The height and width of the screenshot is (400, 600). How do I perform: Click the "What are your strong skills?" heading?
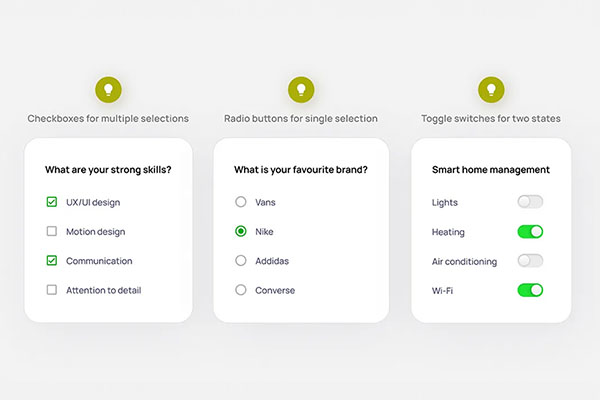click(108, 170)
